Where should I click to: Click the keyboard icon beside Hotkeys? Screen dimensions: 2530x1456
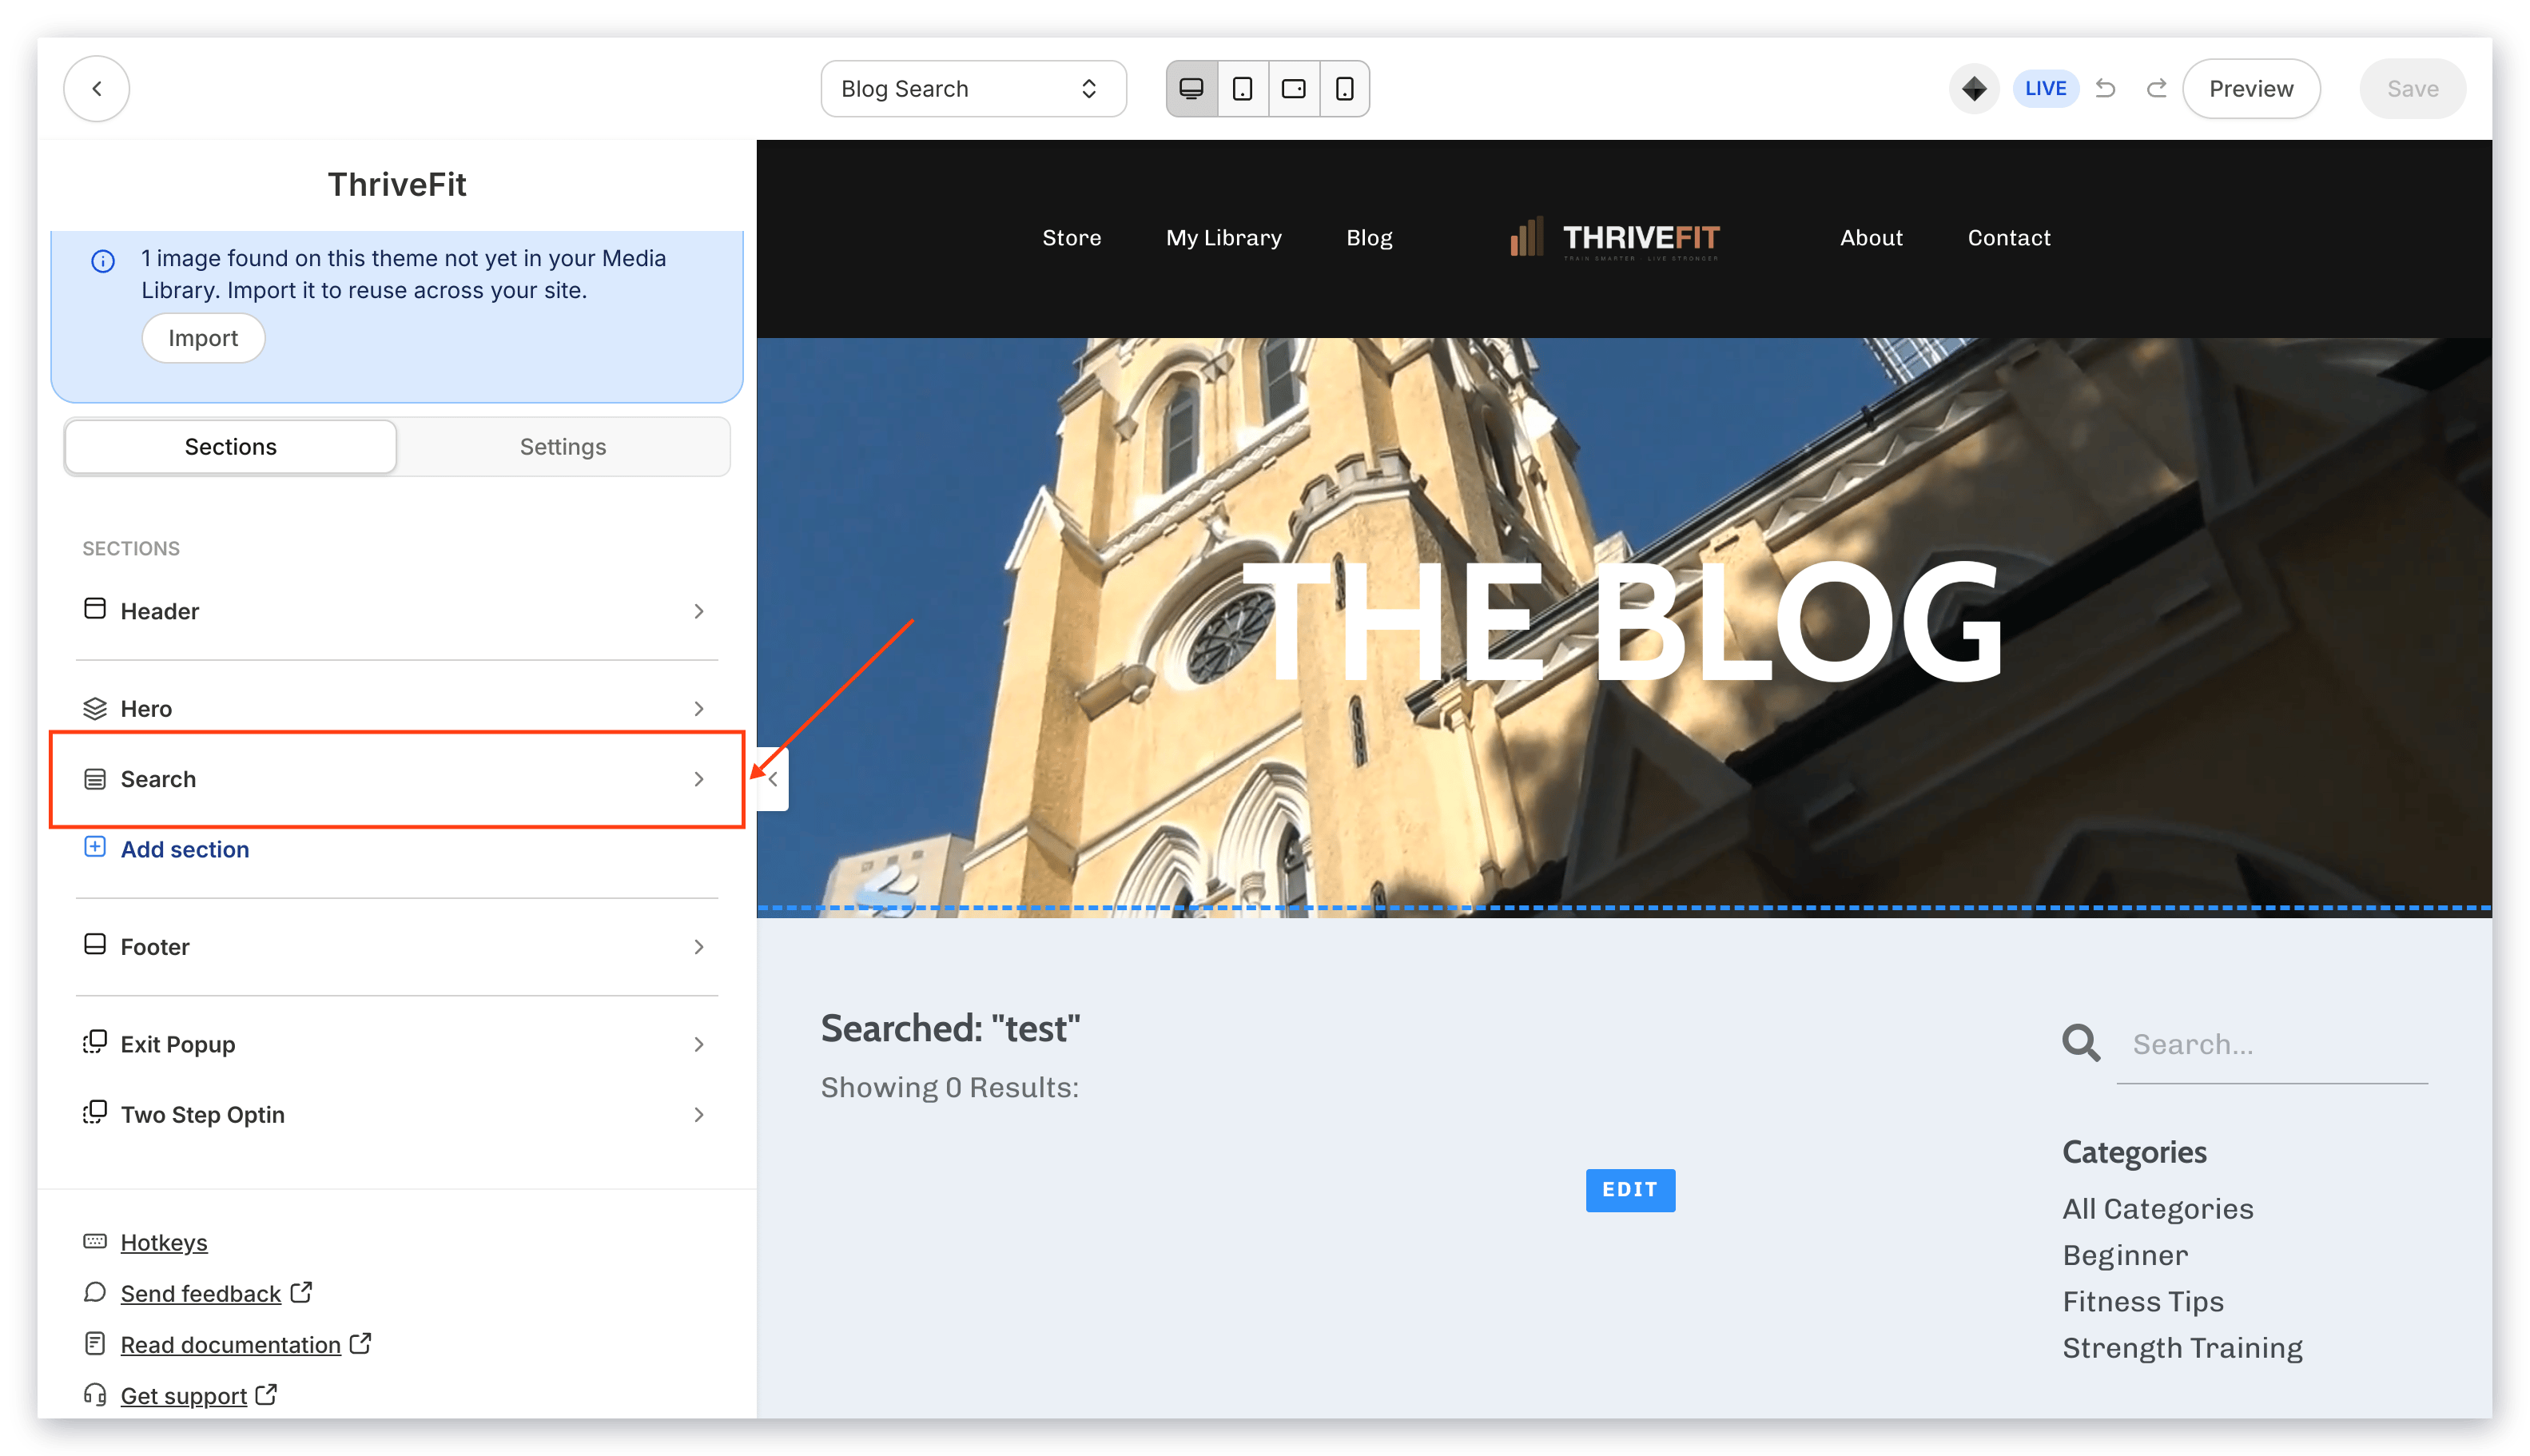(x=94, y=1240)
